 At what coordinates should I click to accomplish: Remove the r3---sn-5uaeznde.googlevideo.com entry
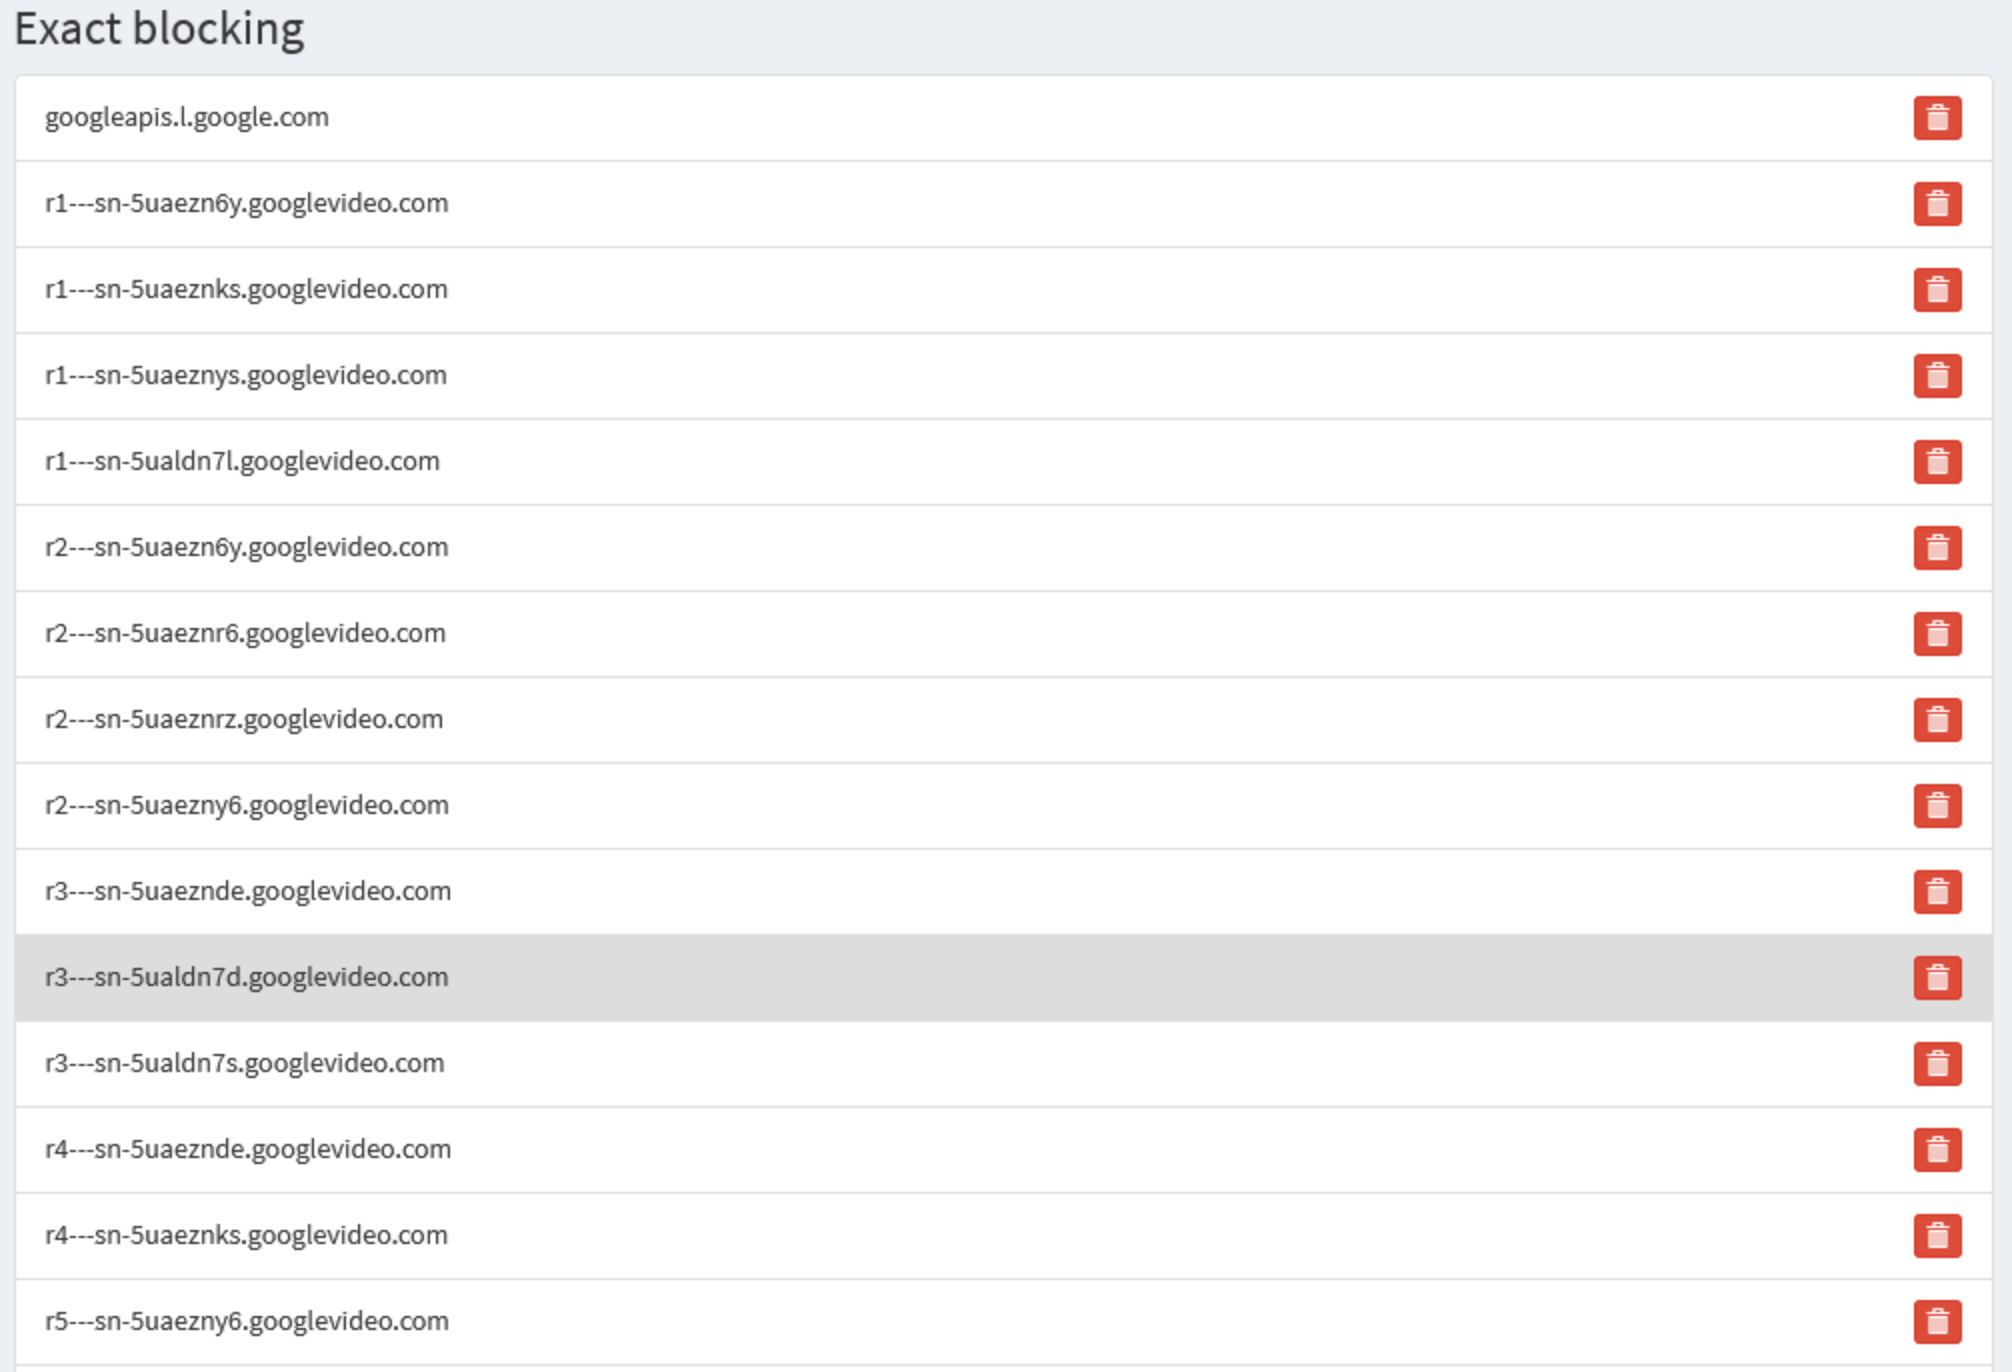click(x=1937, y=892)
